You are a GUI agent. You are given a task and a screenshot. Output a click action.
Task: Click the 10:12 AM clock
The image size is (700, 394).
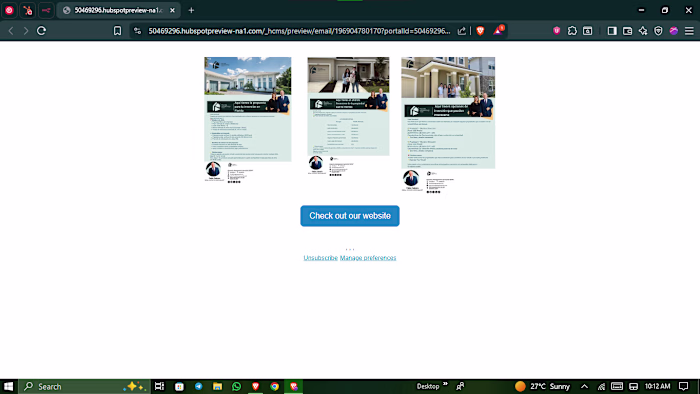(x=658, y=386)
